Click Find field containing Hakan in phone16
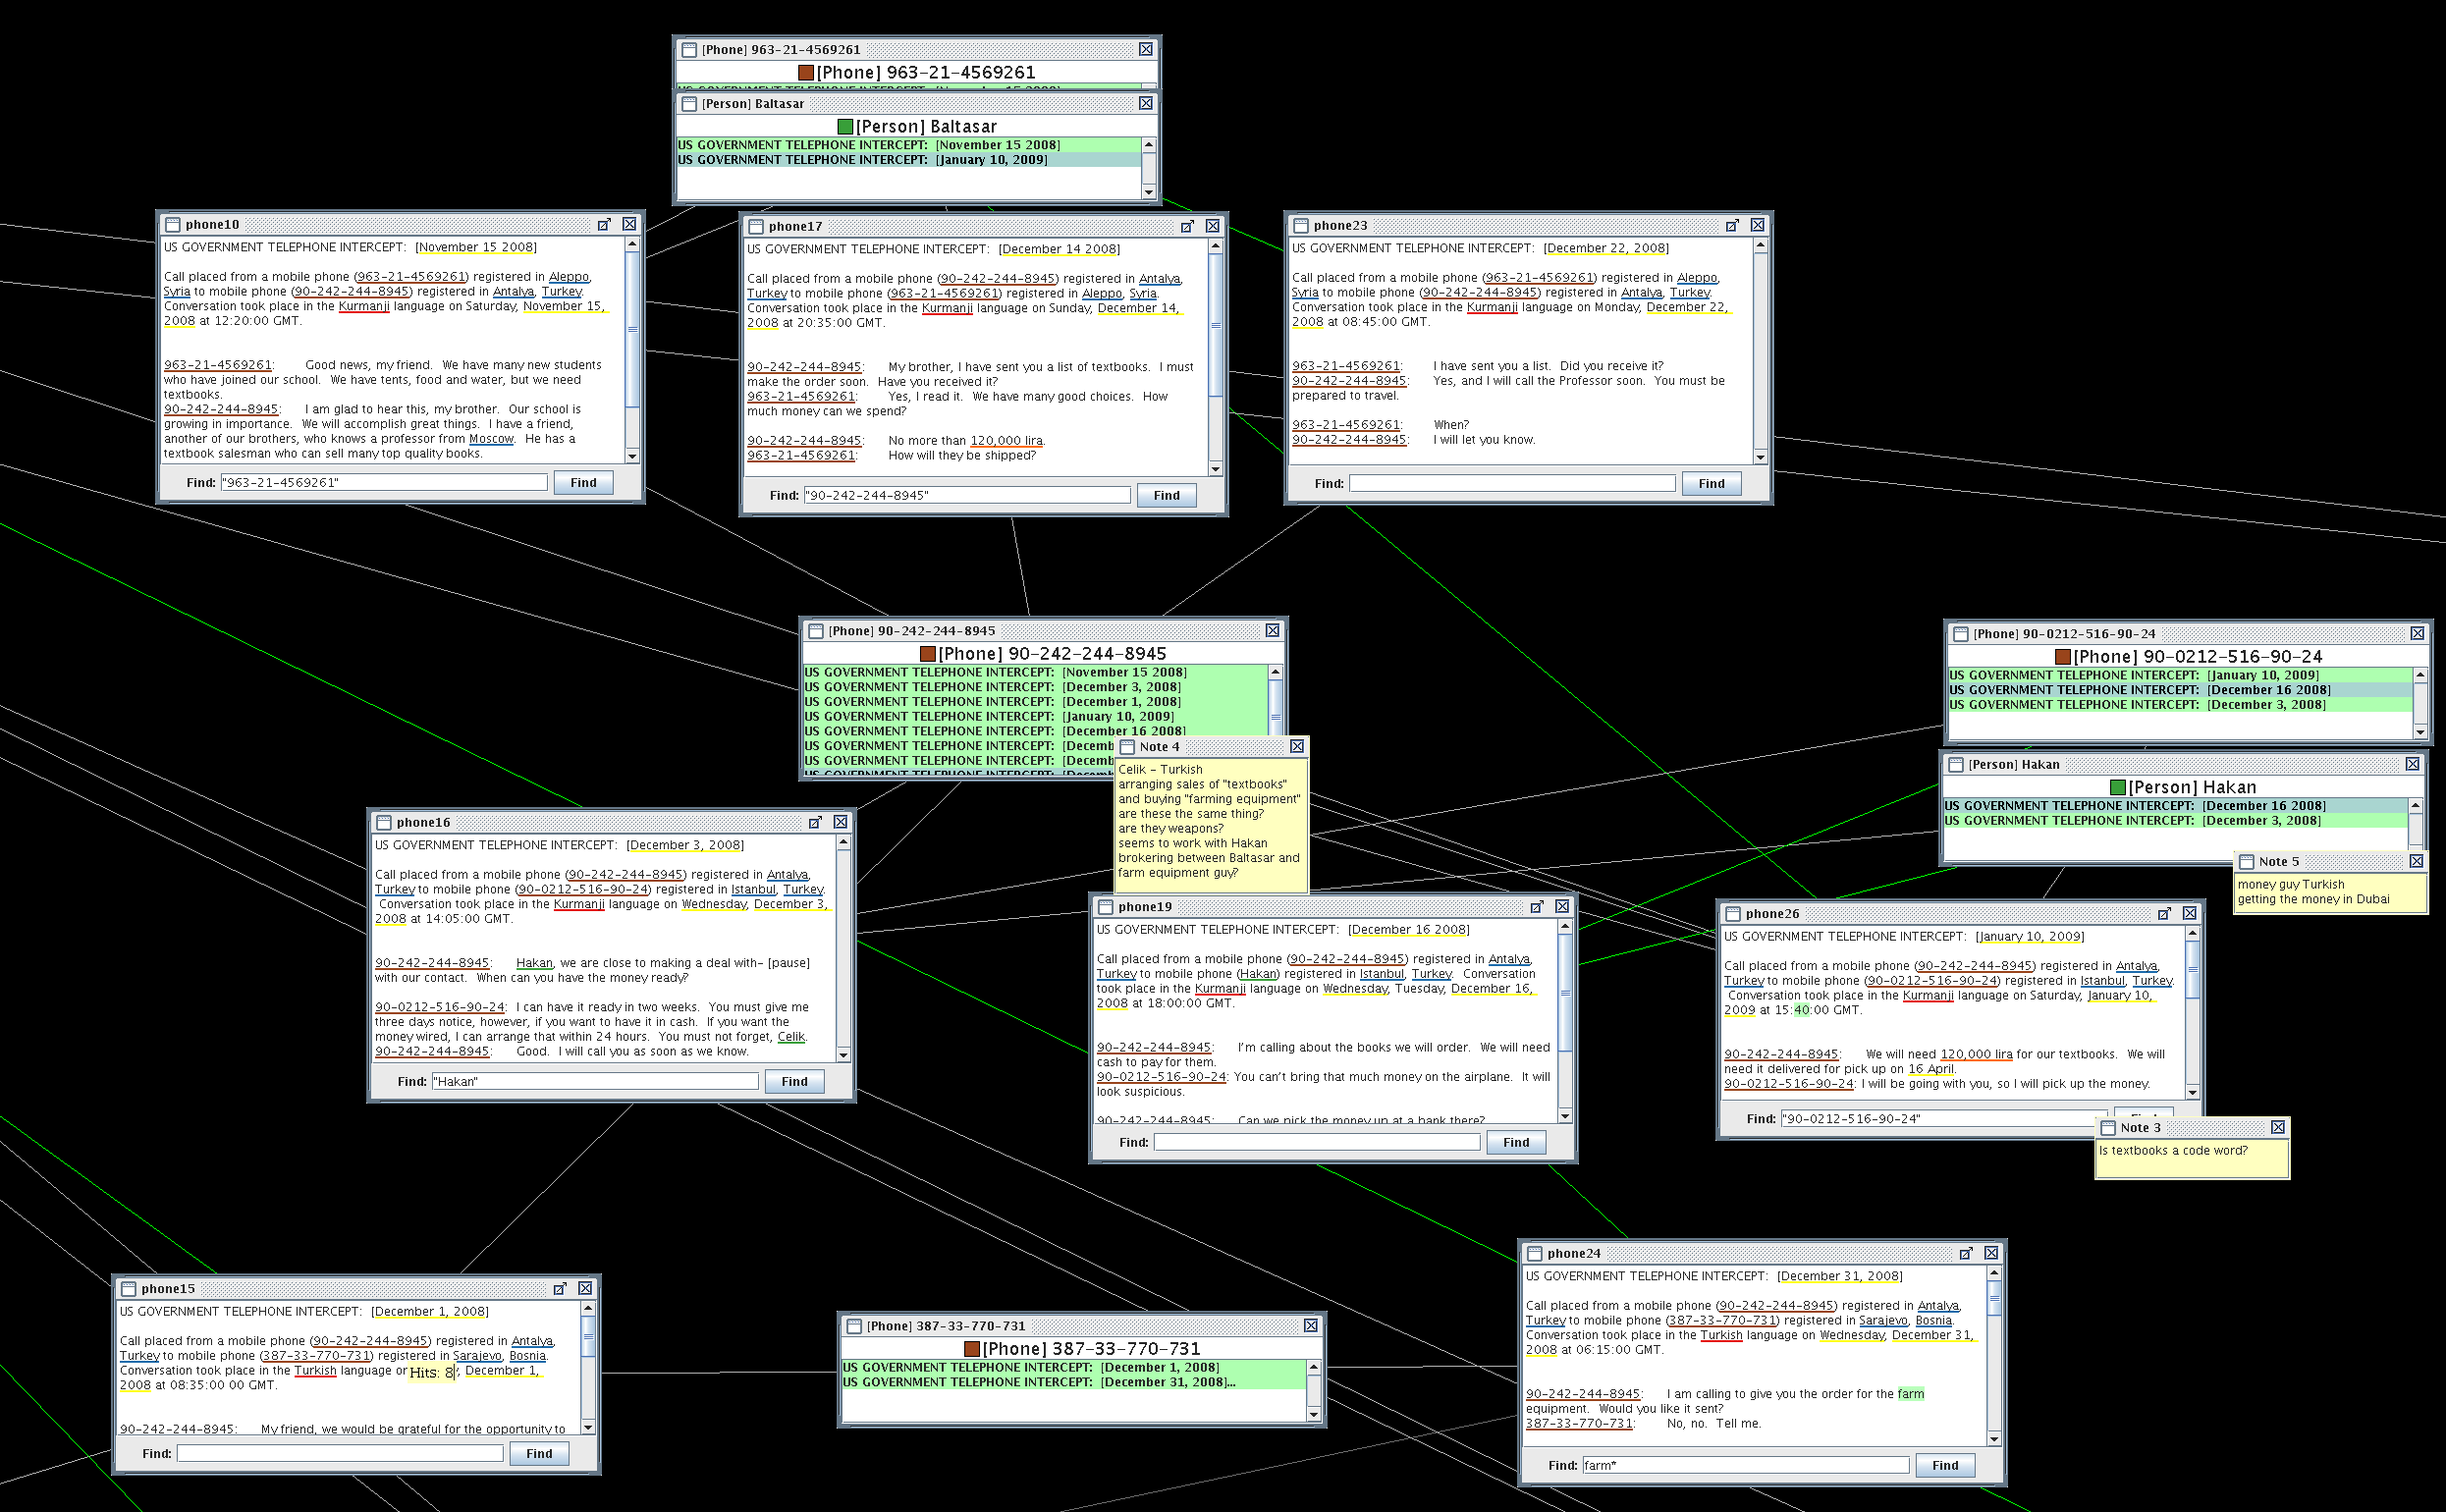 pyautogui.click(x=595, y=1082)
